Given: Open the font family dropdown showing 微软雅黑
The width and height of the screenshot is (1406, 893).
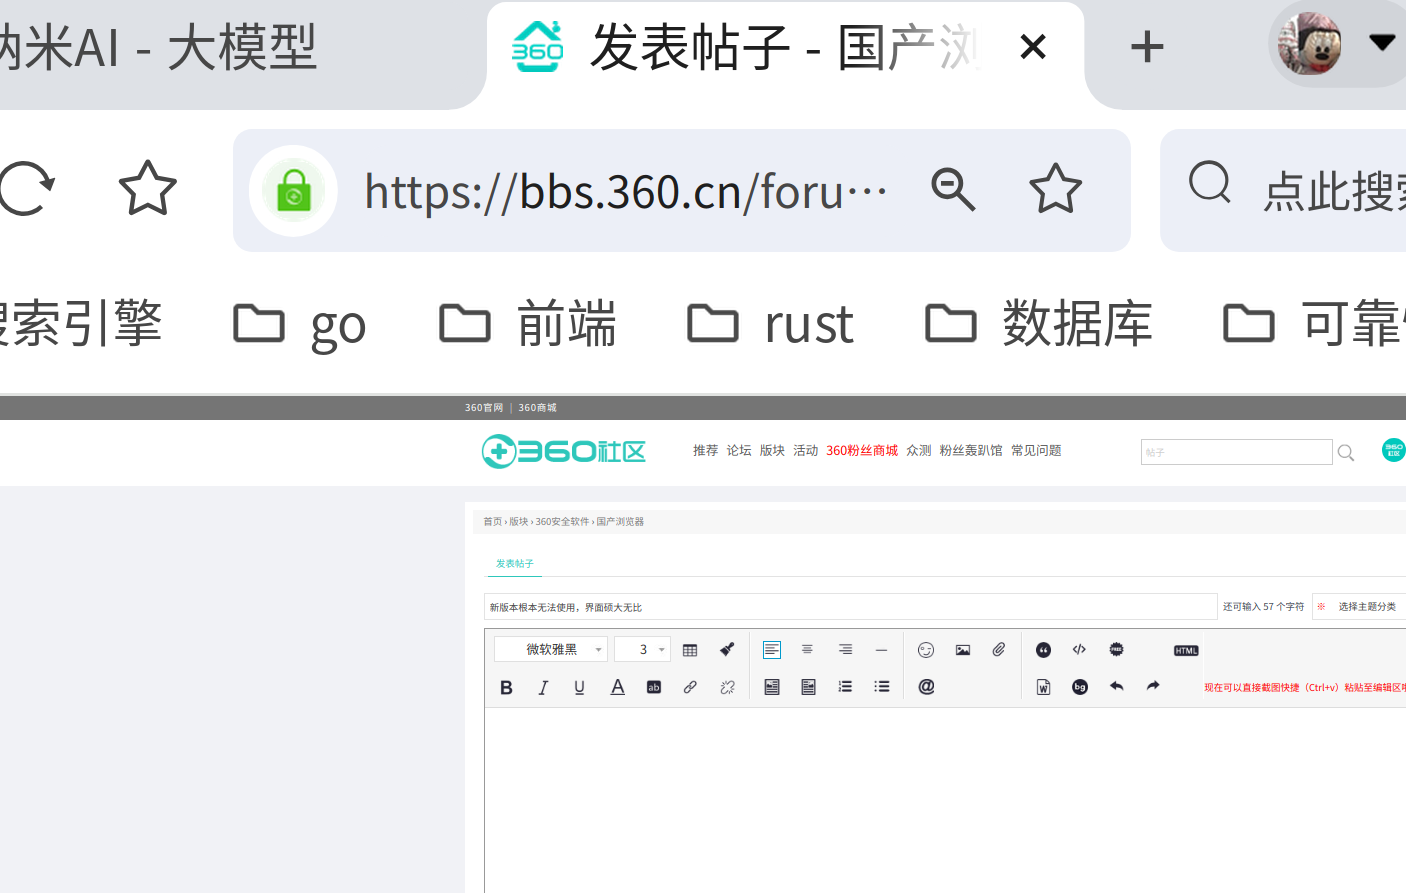Looking at the screenshot, I should 550,649.
